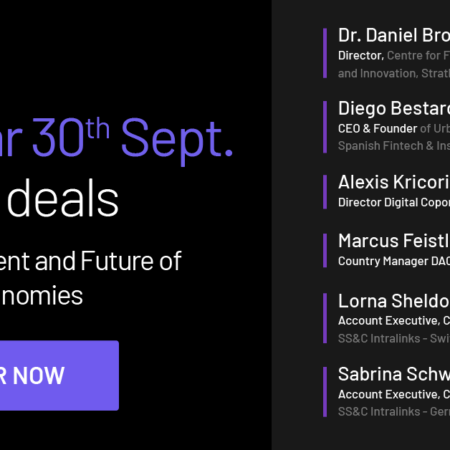Click the "nomies" subtitle text line

click(x=42, y=296)
